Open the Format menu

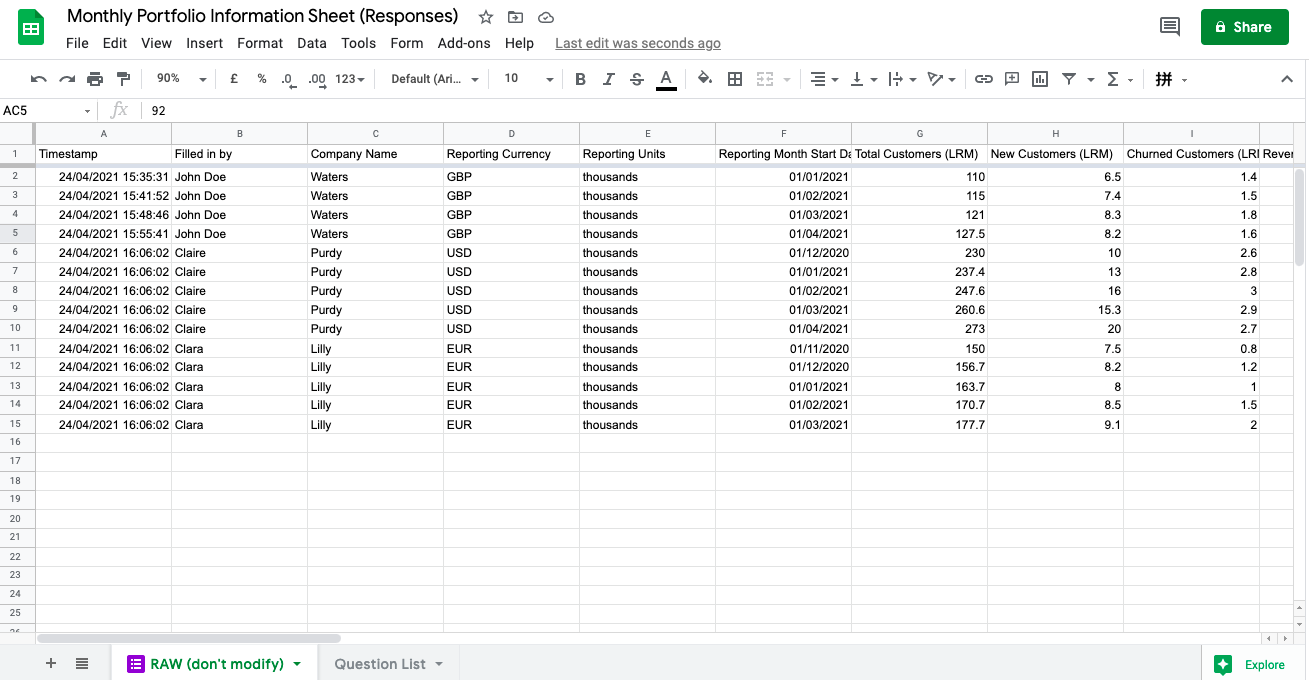pos(260,43)
